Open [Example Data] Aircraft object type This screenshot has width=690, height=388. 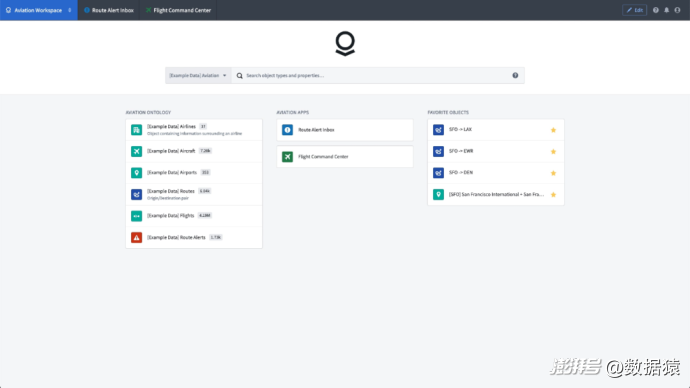[194, 151]
